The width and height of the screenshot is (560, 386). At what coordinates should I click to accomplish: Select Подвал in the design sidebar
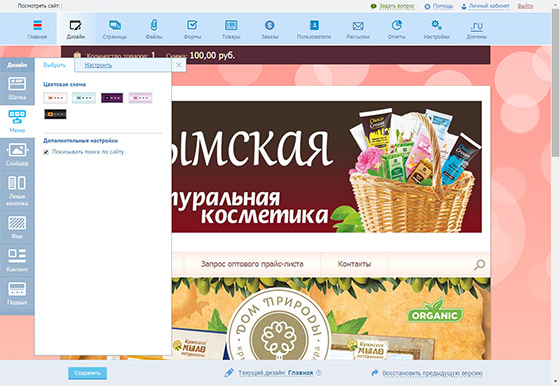pyautogui.click(x=17, y=294)
